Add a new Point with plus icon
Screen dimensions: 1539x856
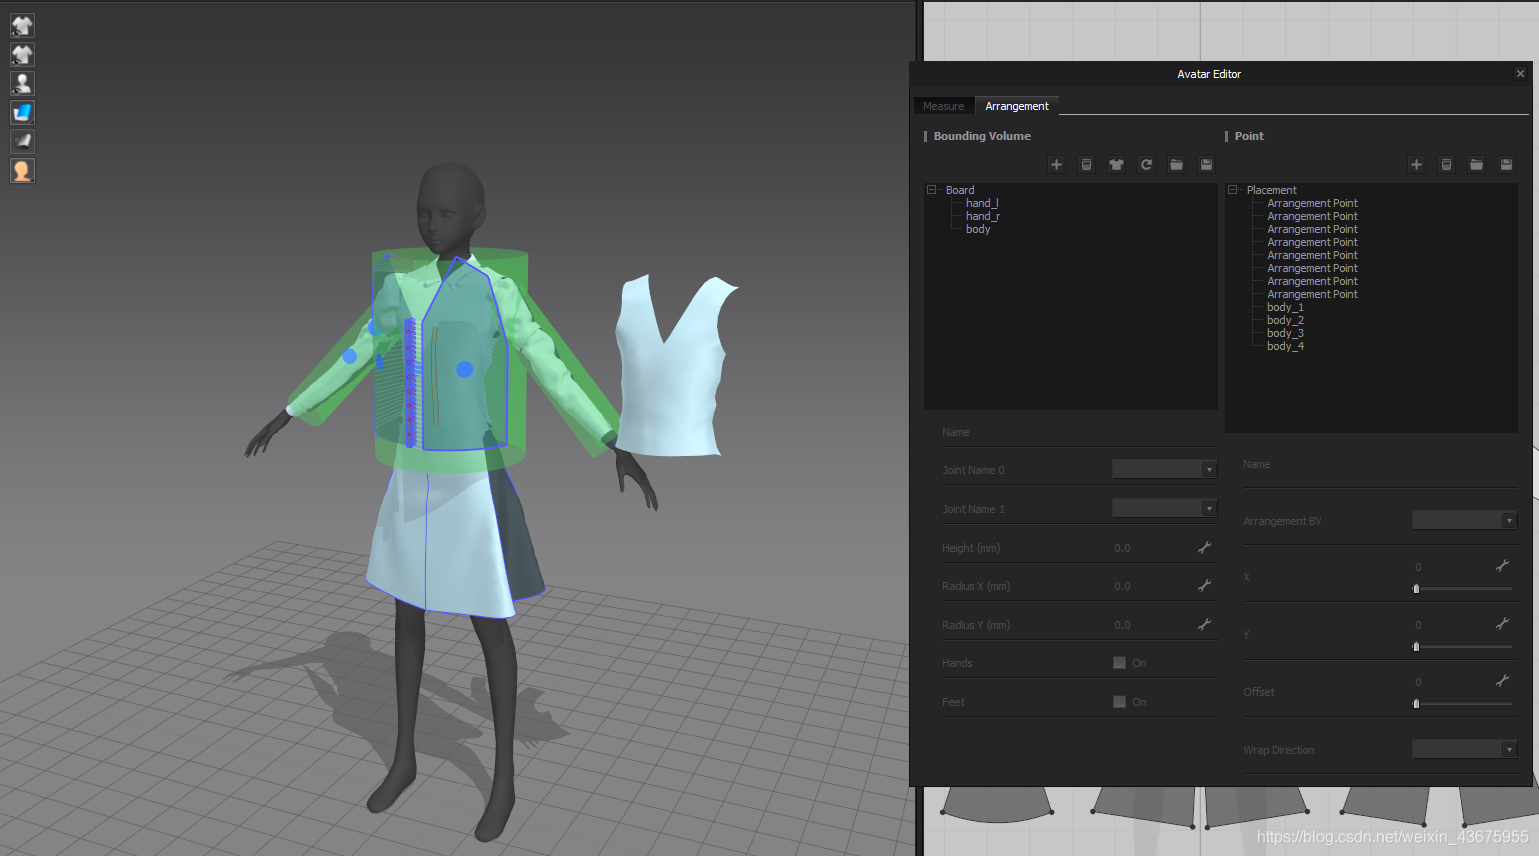point(1416,164)
